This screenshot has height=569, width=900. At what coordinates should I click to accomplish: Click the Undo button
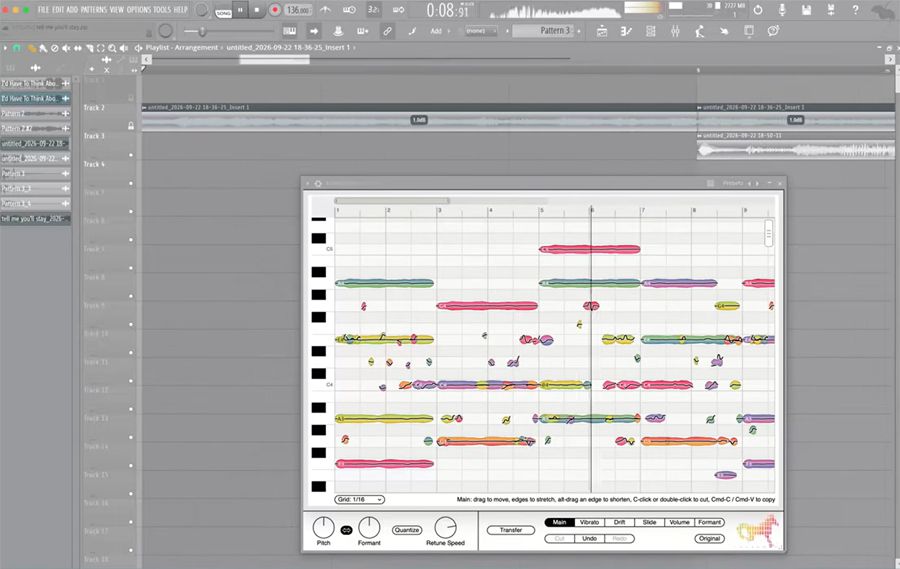(589, 539)
